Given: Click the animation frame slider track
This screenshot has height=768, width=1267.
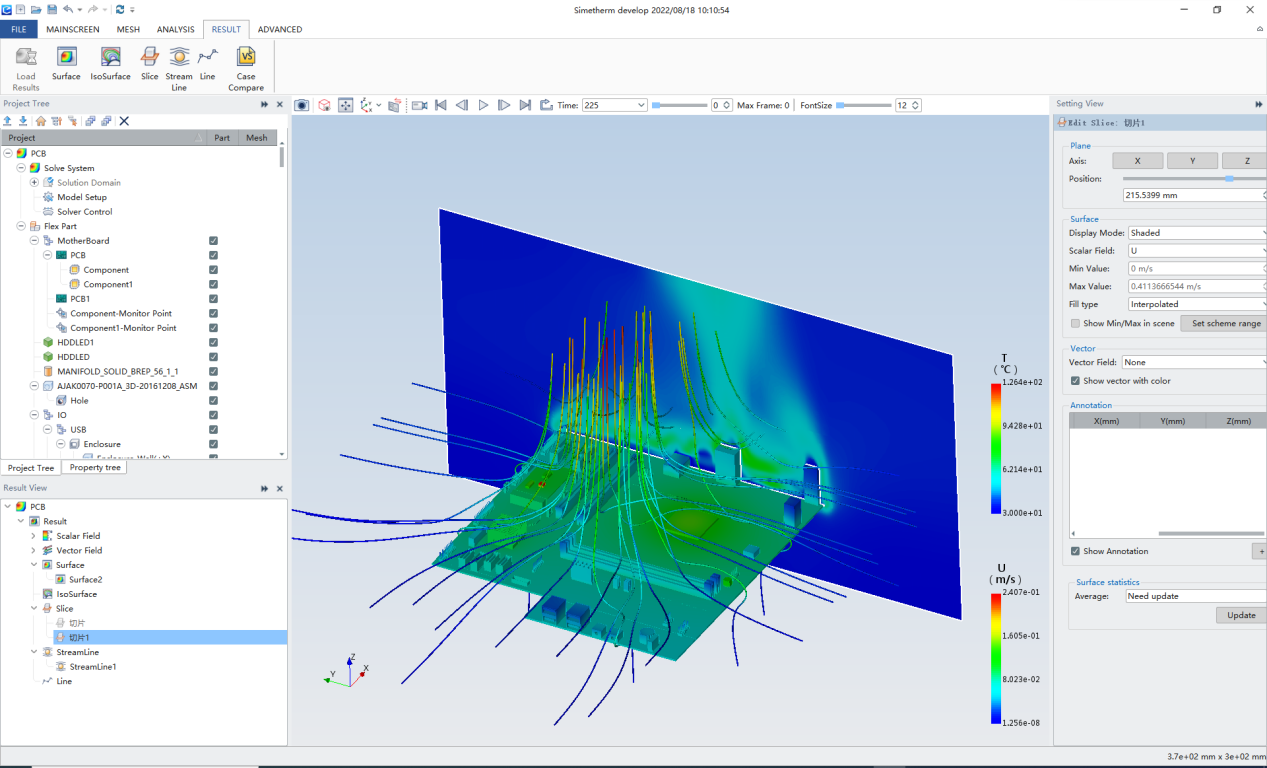Looking at the screenshot, I should pos(680,105).
